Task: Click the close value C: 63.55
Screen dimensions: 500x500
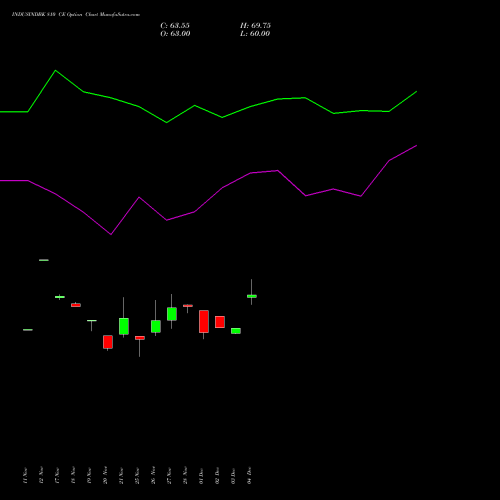Action: [175, 26]
